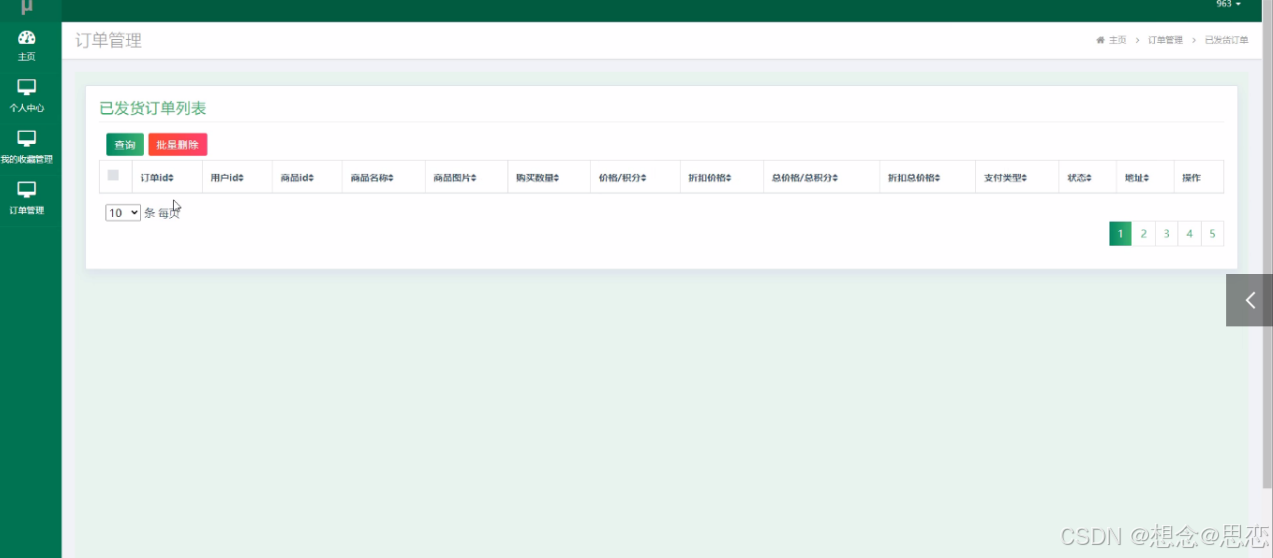Open the 963 user dropdown menu
The image size is (1273, 558).
point(1228,5)
